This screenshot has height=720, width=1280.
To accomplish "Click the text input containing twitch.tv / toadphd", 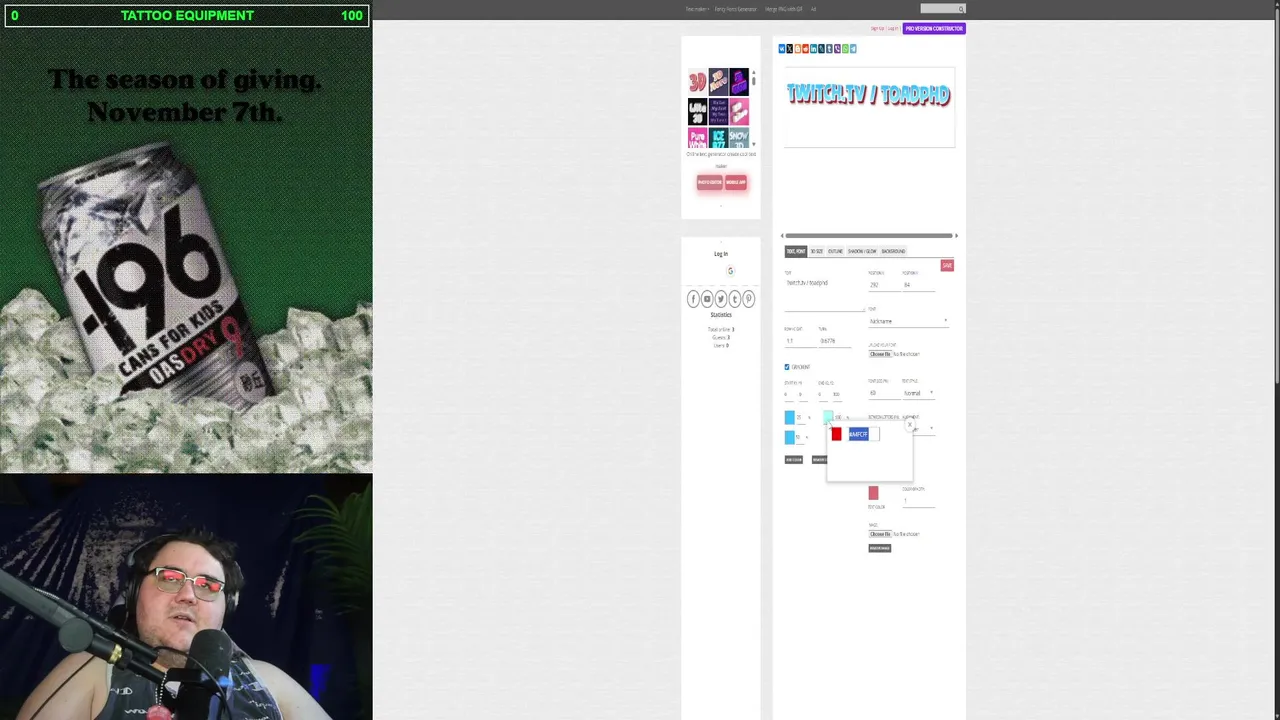I will [x=825, y=294].
